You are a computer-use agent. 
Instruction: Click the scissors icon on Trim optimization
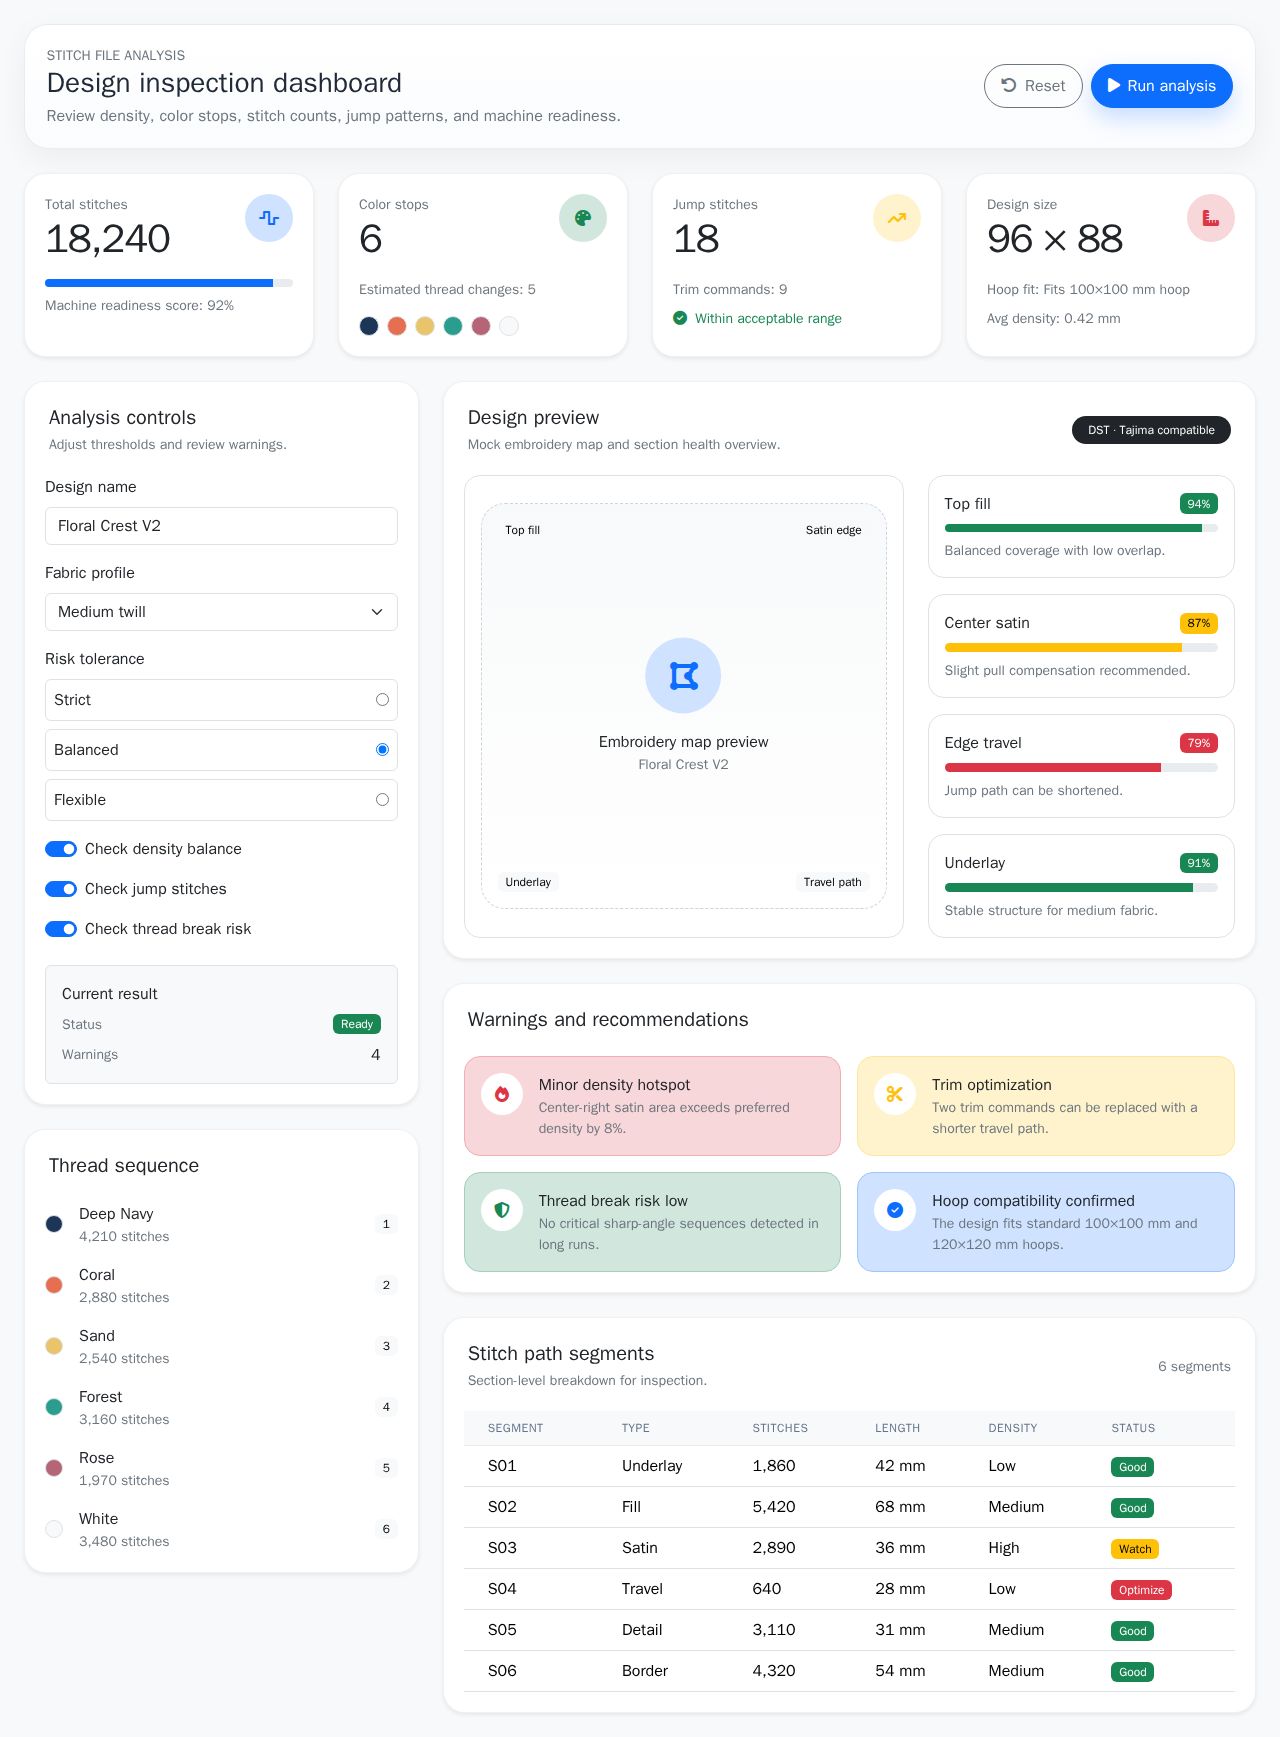click(x=895, y=1094)
